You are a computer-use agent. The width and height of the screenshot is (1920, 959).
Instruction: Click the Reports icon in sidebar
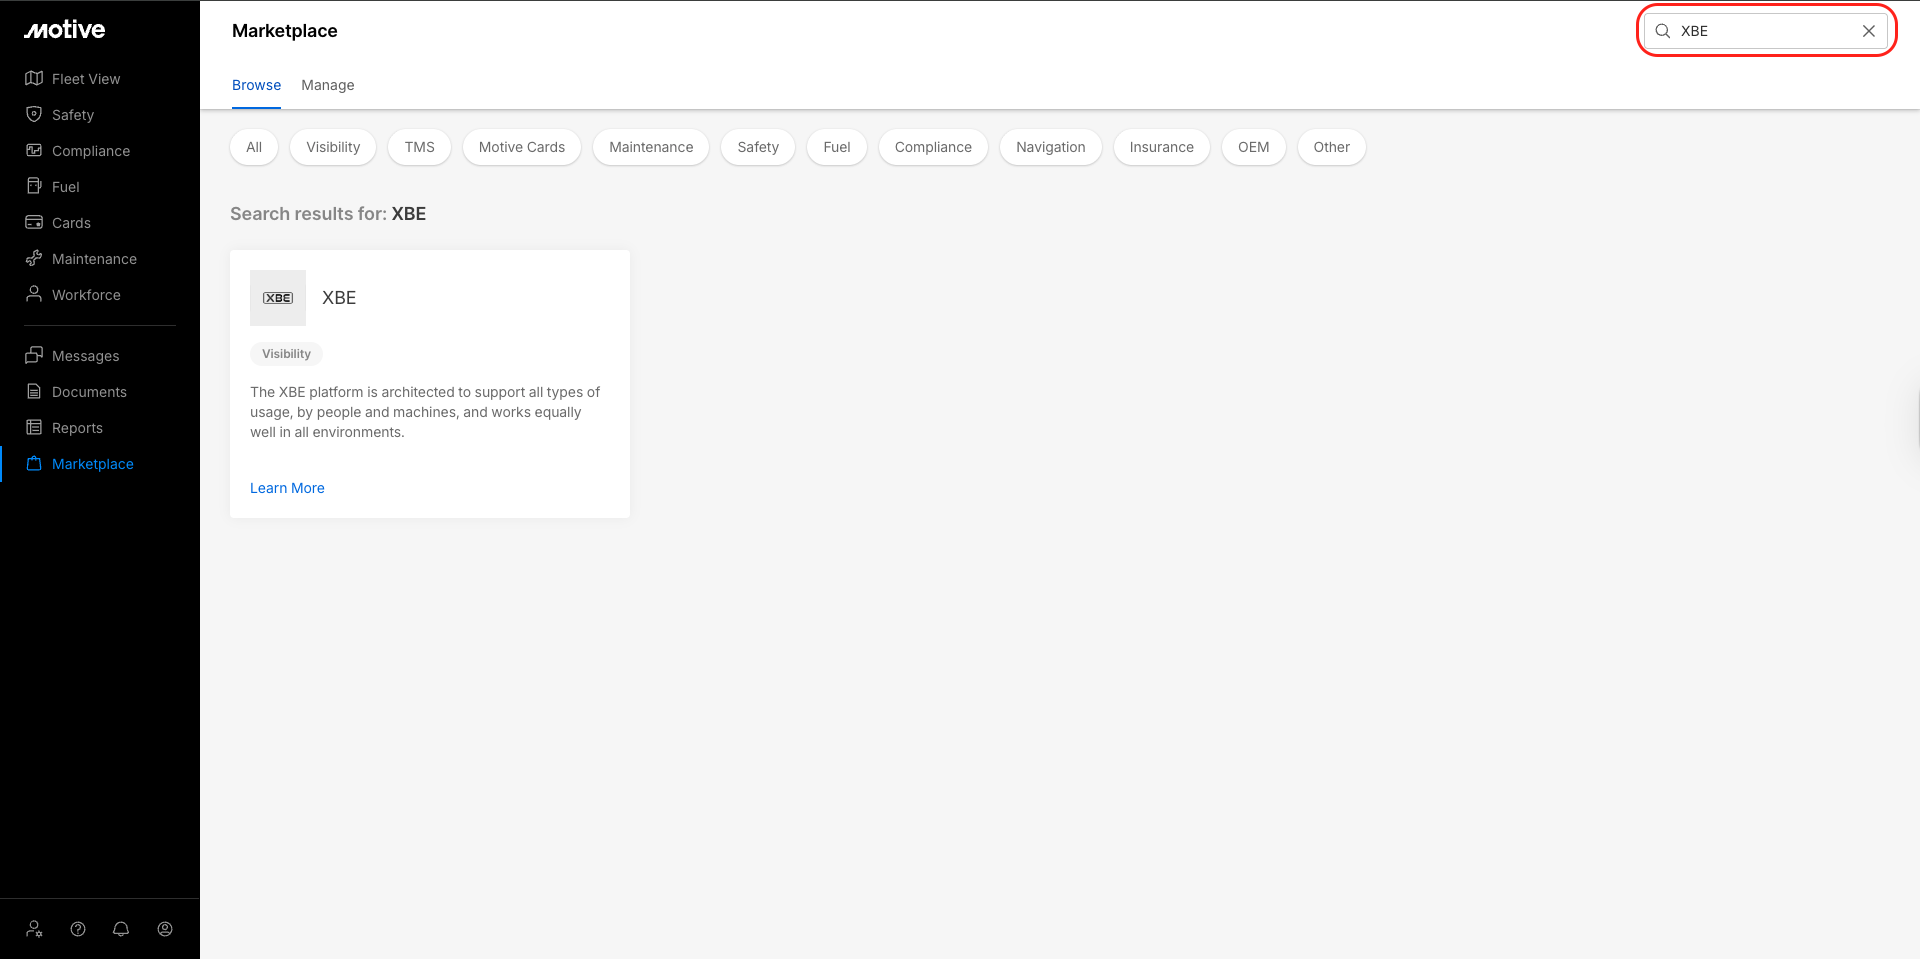34,427
